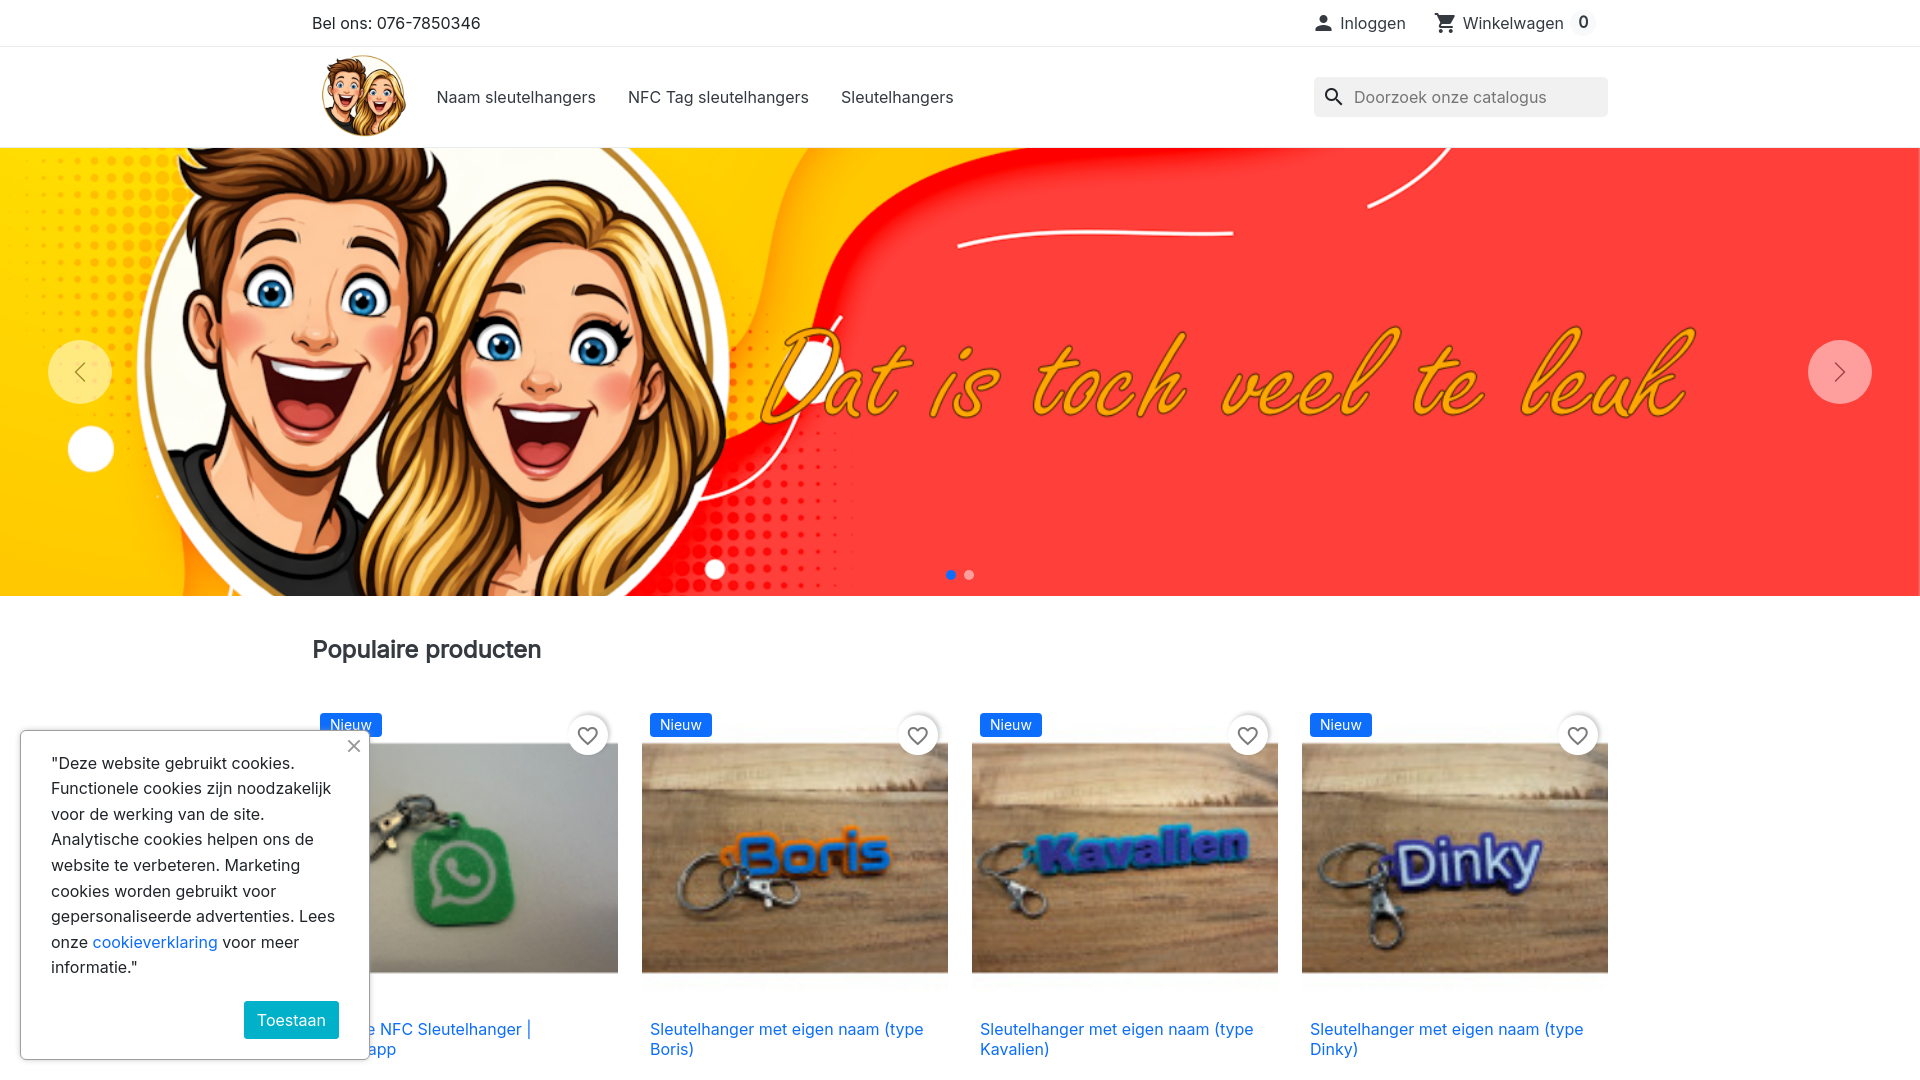Click the shop logo with cartoon couple
Viewport: 1920px width, 1080px height.
pos(364,96)
